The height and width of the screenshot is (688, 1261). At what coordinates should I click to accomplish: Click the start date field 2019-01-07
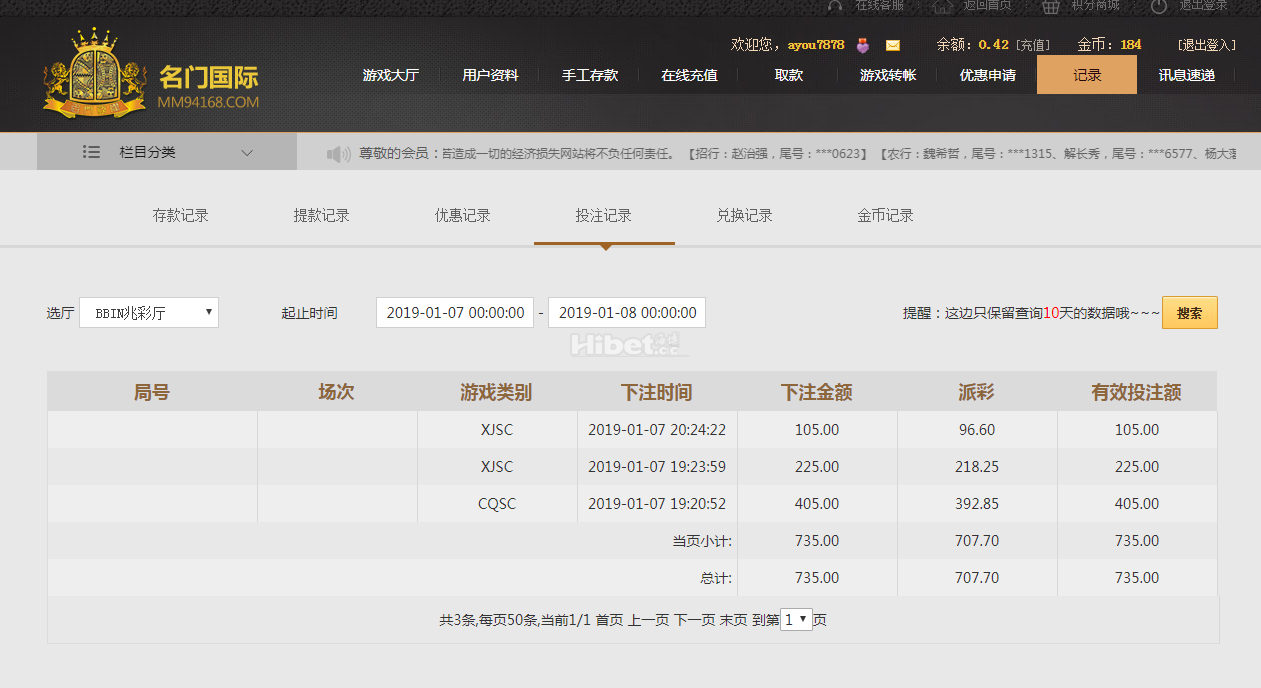(455, 313)
